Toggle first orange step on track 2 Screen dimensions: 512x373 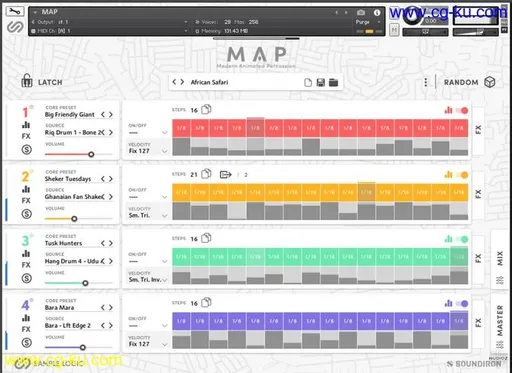181,192
